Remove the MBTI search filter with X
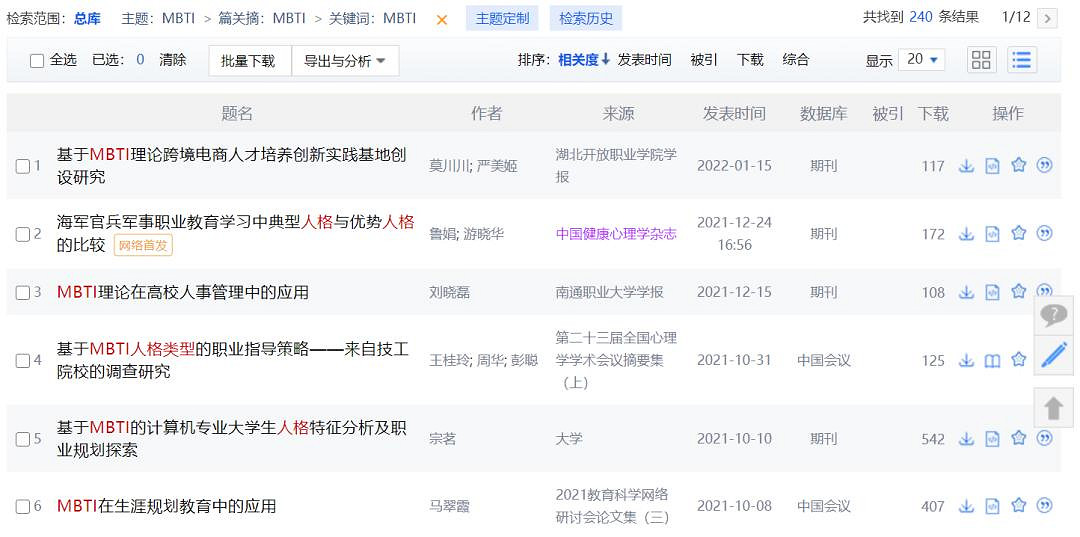1080x537 pixels. coord(442,19)
